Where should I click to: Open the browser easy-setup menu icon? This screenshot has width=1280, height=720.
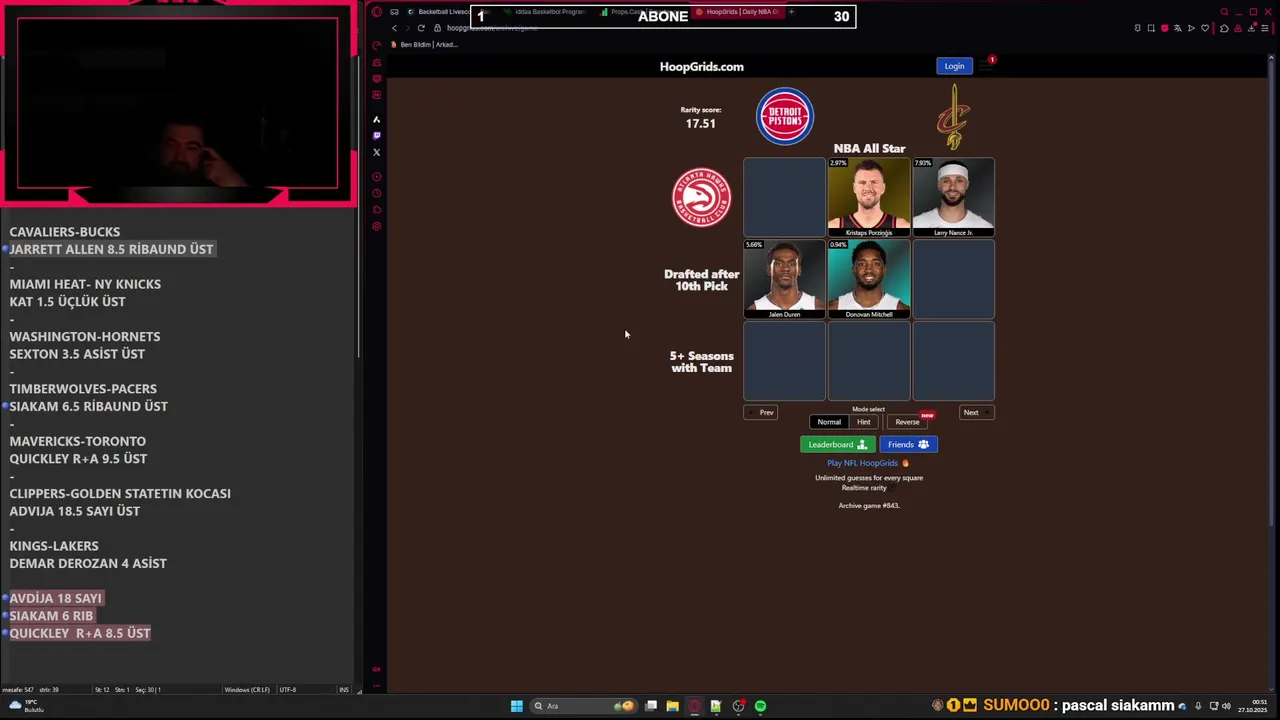click(x=1265, y=28)
